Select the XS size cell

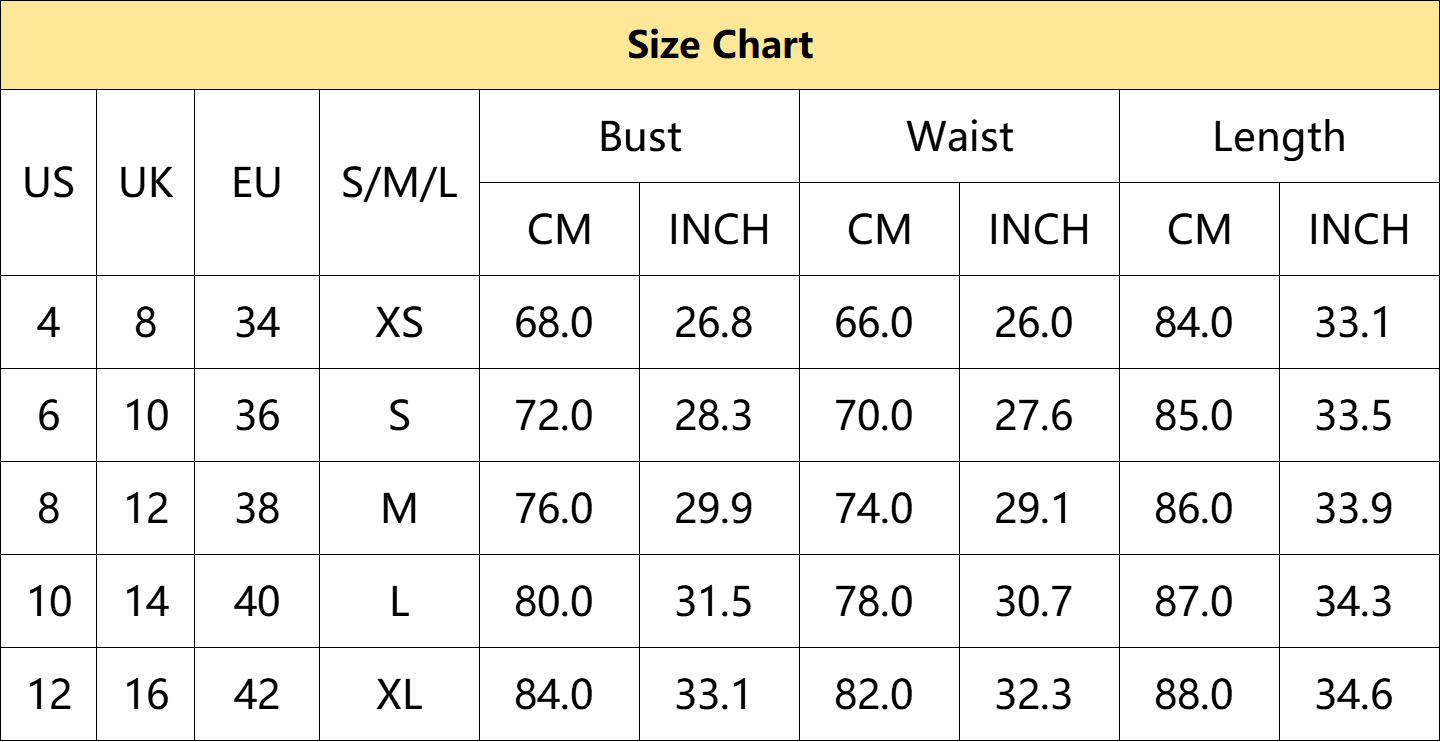(399, 322)
